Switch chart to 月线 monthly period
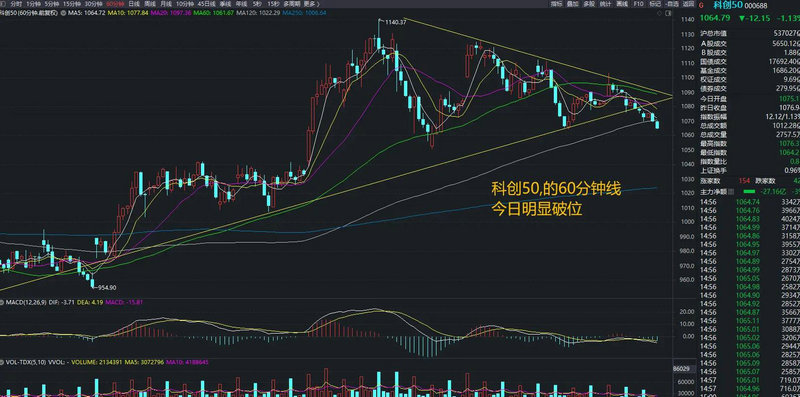800x397 pixels. coord(166,4)
